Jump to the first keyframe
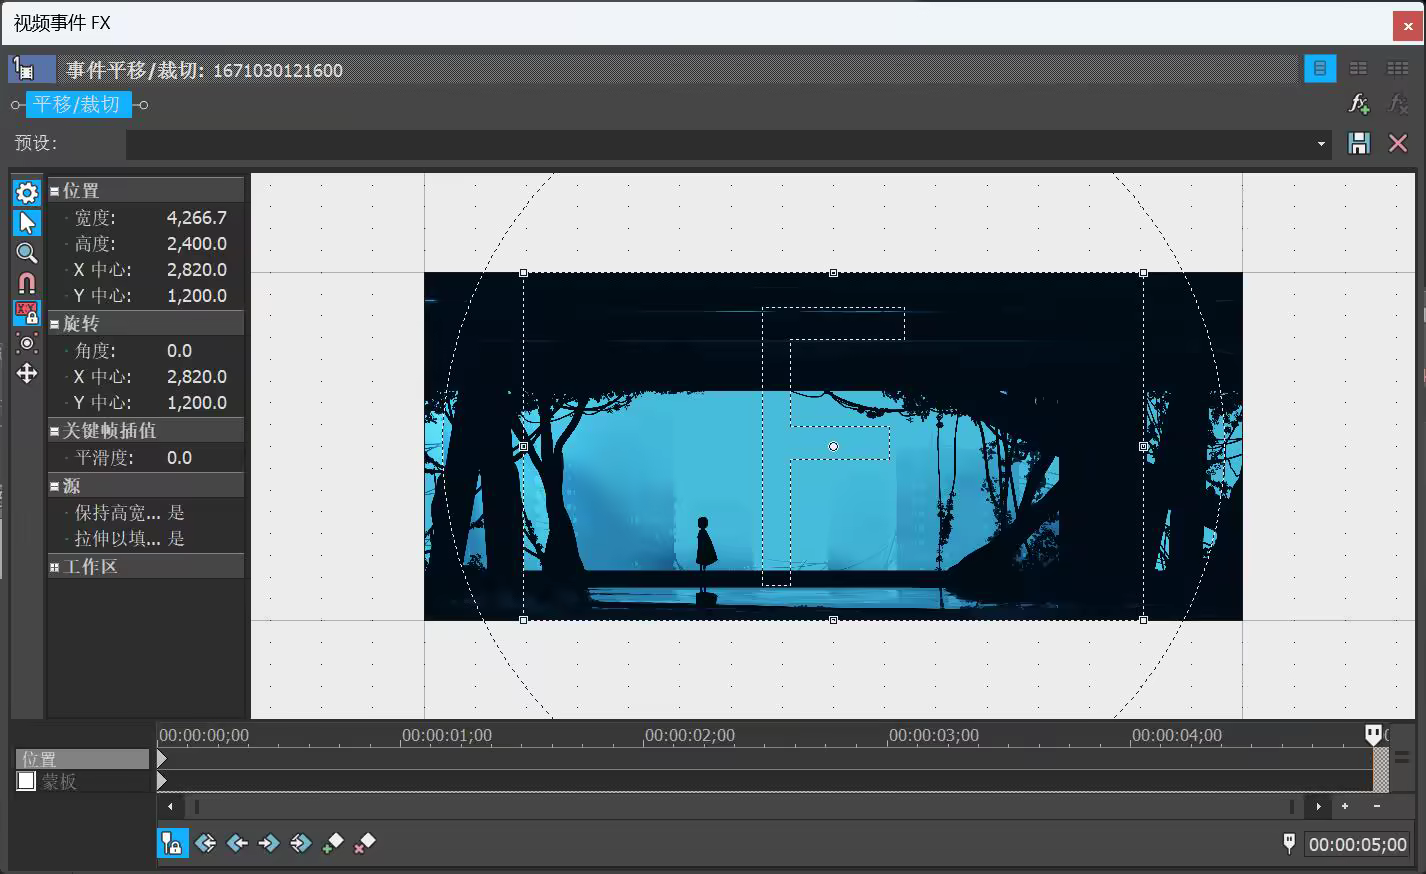This screenshot has height=874, width=1426. (205, 843)
